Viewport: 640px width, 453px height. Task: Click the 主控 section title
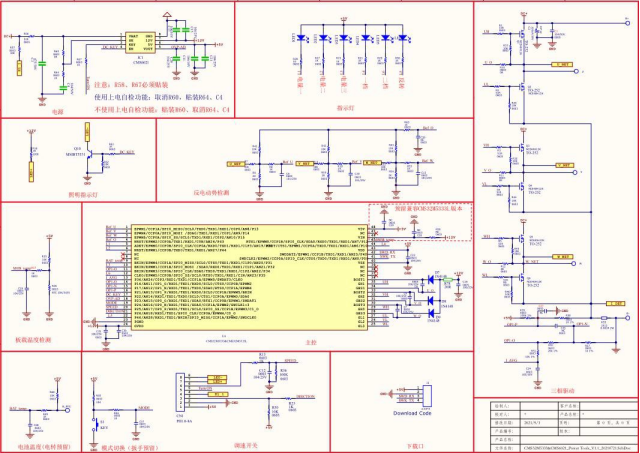click(311, 343)
